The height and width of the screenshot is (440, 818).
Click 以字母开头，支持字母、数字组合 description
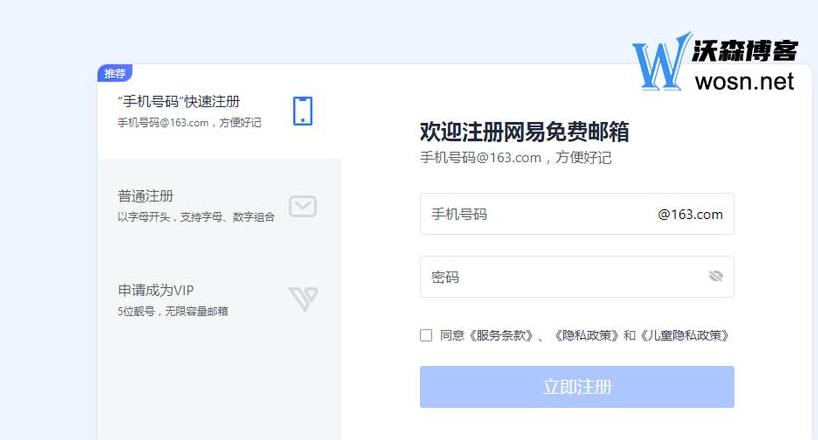[x=196, y=217]
